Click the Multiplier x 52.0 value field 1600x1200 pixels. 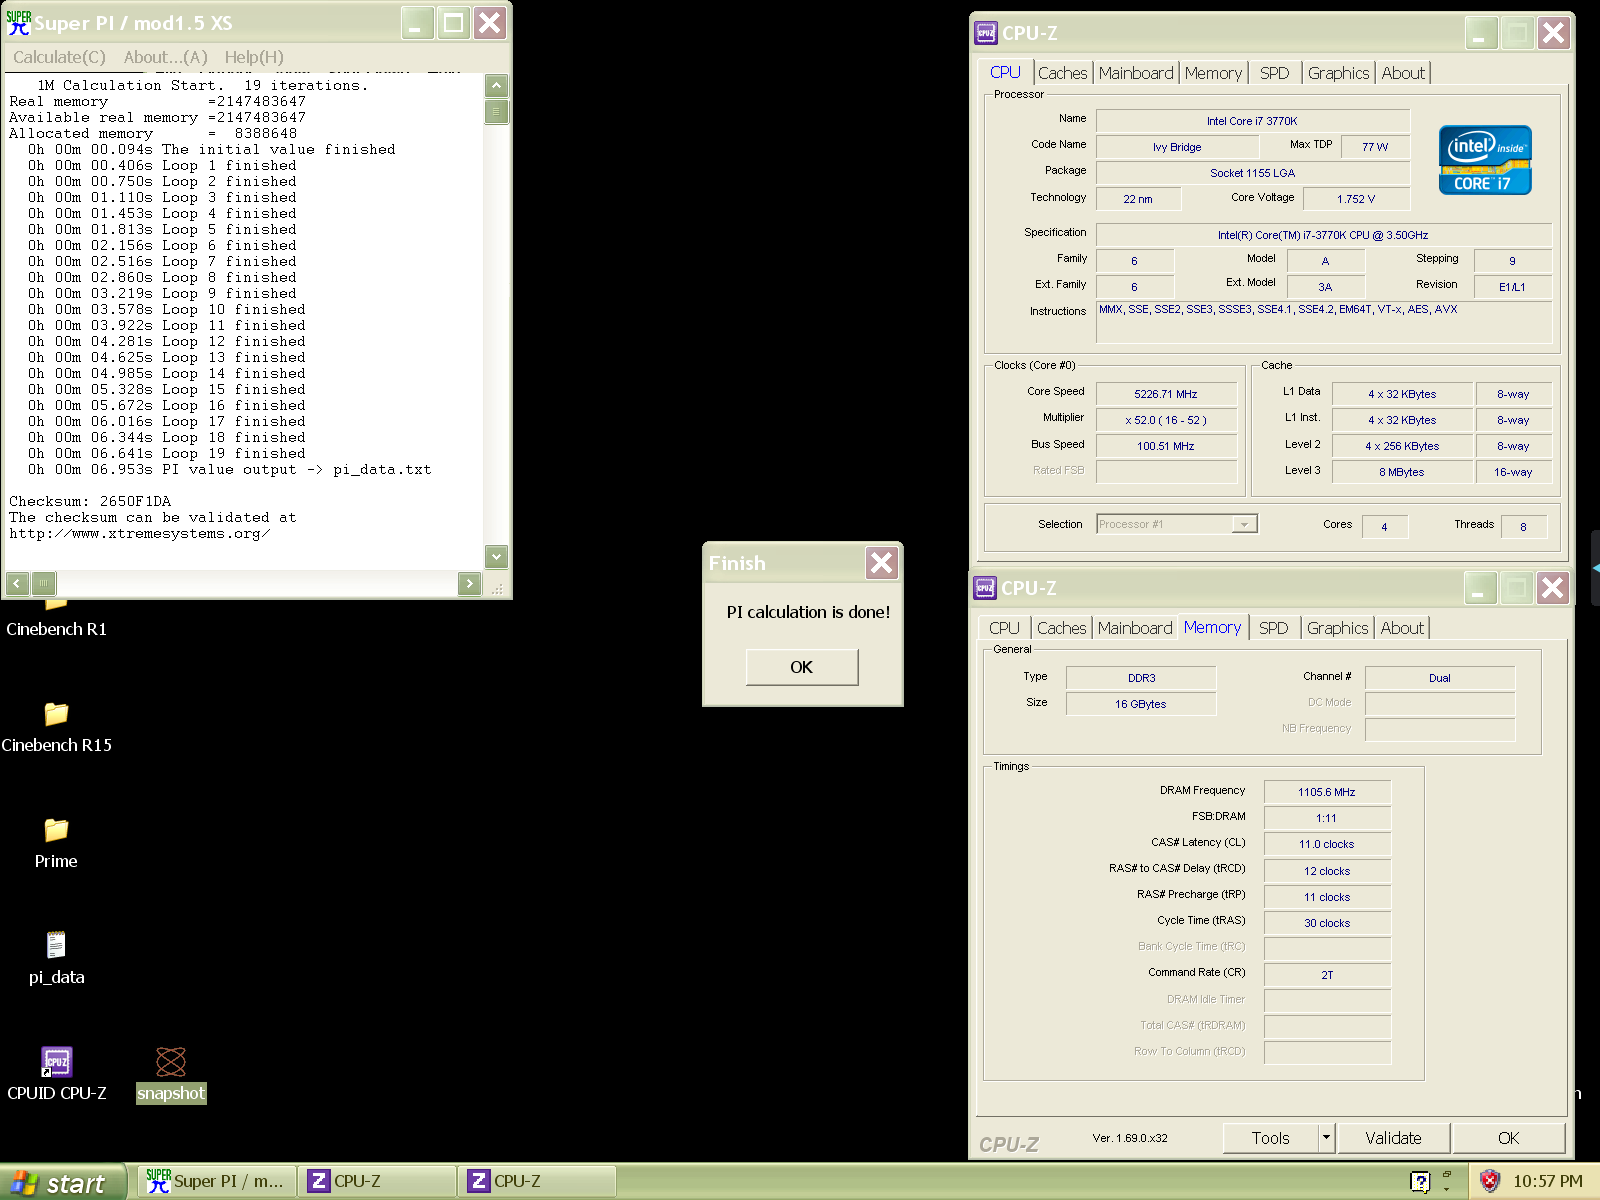pyautogui.click(x=1166, y=420)
